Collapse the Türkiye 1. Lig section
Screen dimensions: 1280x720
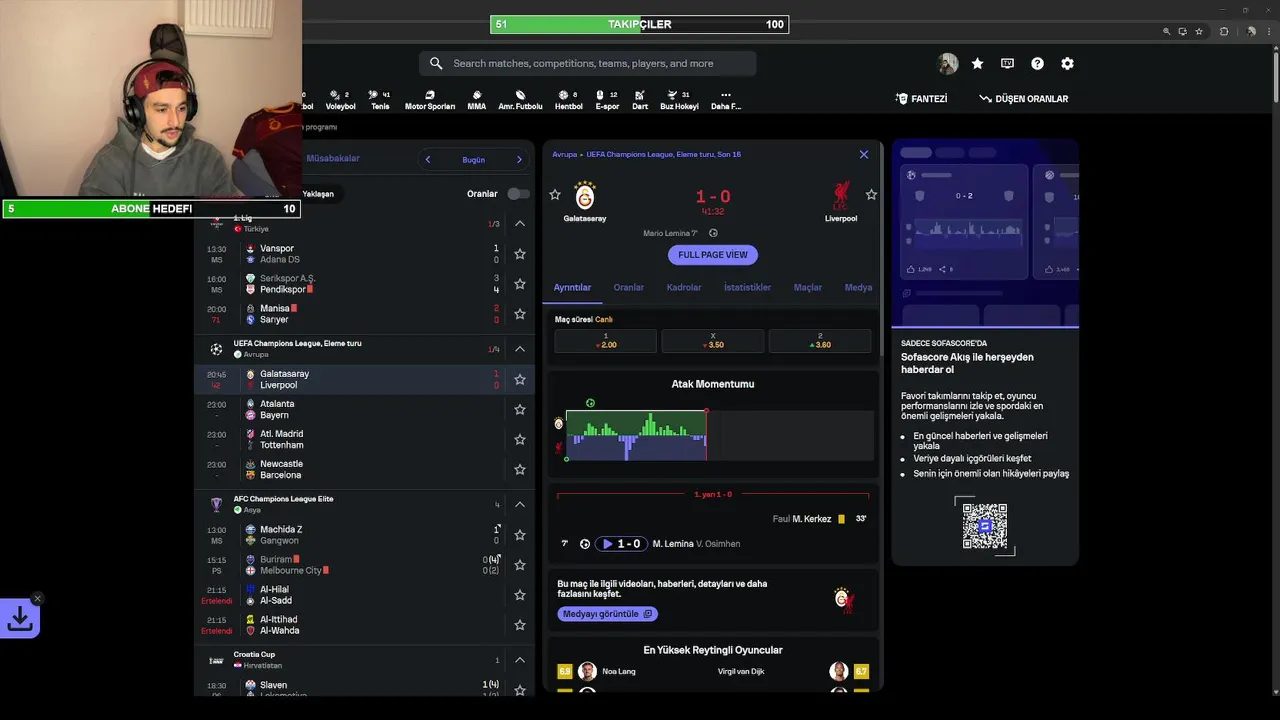click(520, 224)
